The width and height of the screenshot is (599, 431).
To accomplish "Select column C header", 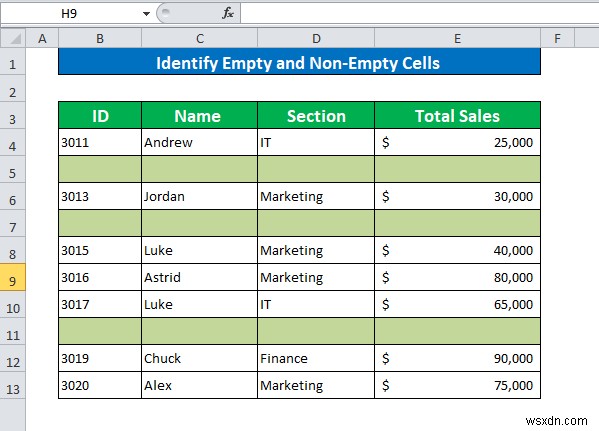I will click(199, 39).
